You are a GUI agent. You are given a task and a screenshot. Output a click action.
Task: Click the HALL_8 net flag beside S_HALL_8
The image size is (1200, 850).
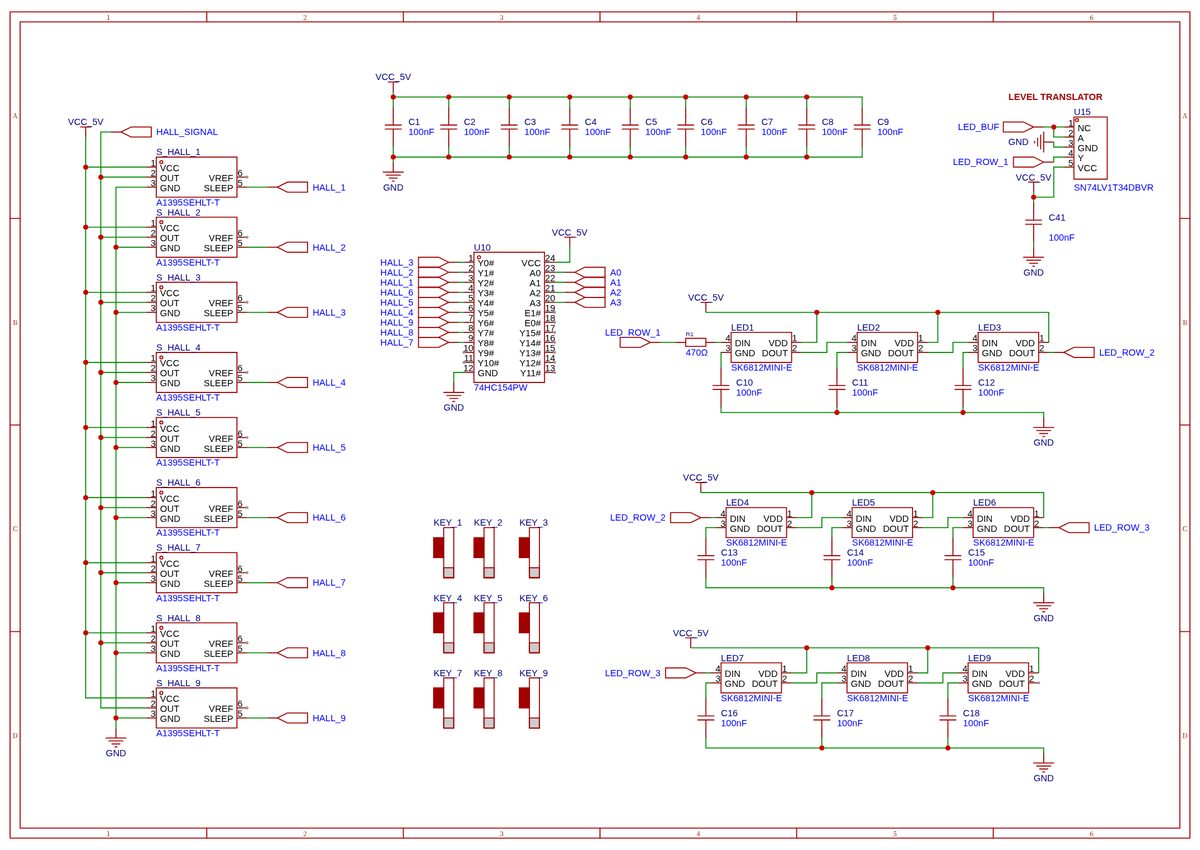point(291,653)
